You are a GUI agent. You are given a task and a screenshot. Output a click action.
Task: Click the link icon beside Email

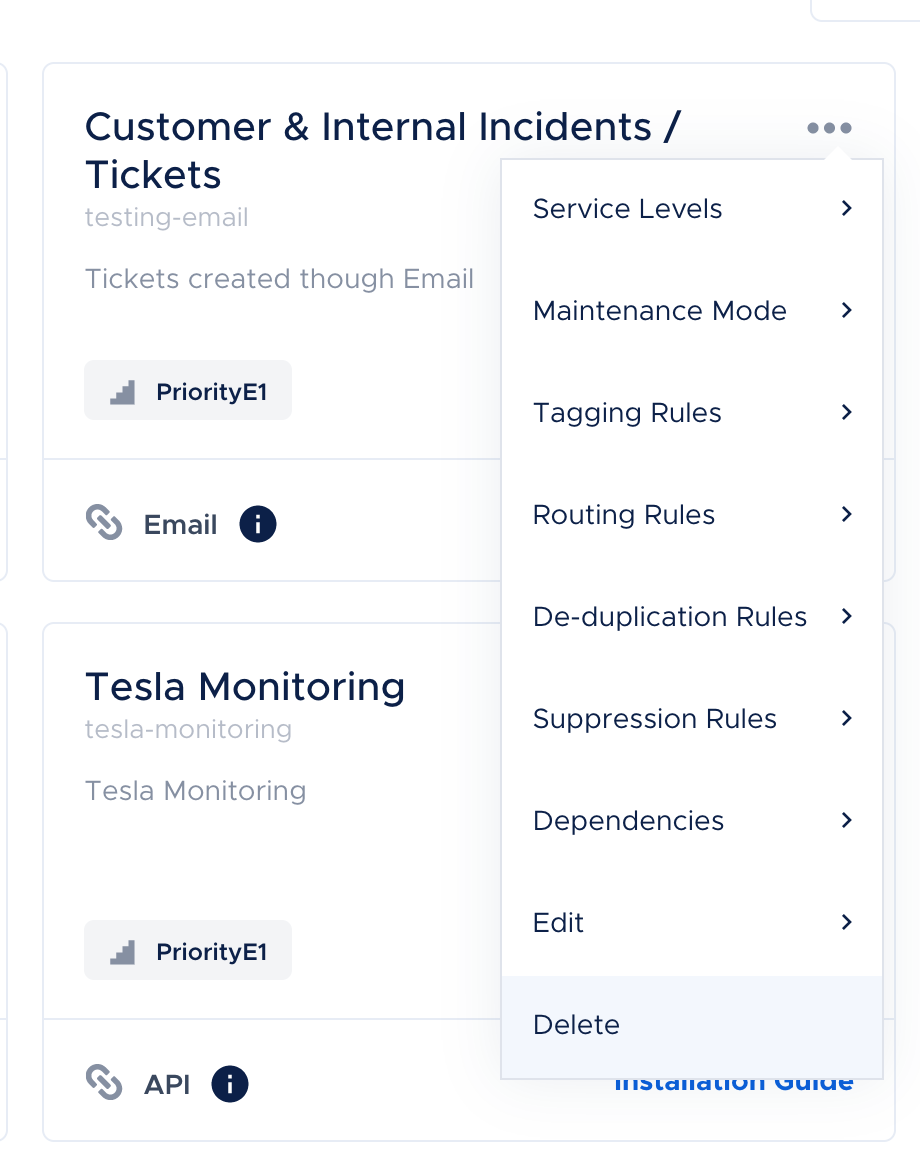[104, 523]
